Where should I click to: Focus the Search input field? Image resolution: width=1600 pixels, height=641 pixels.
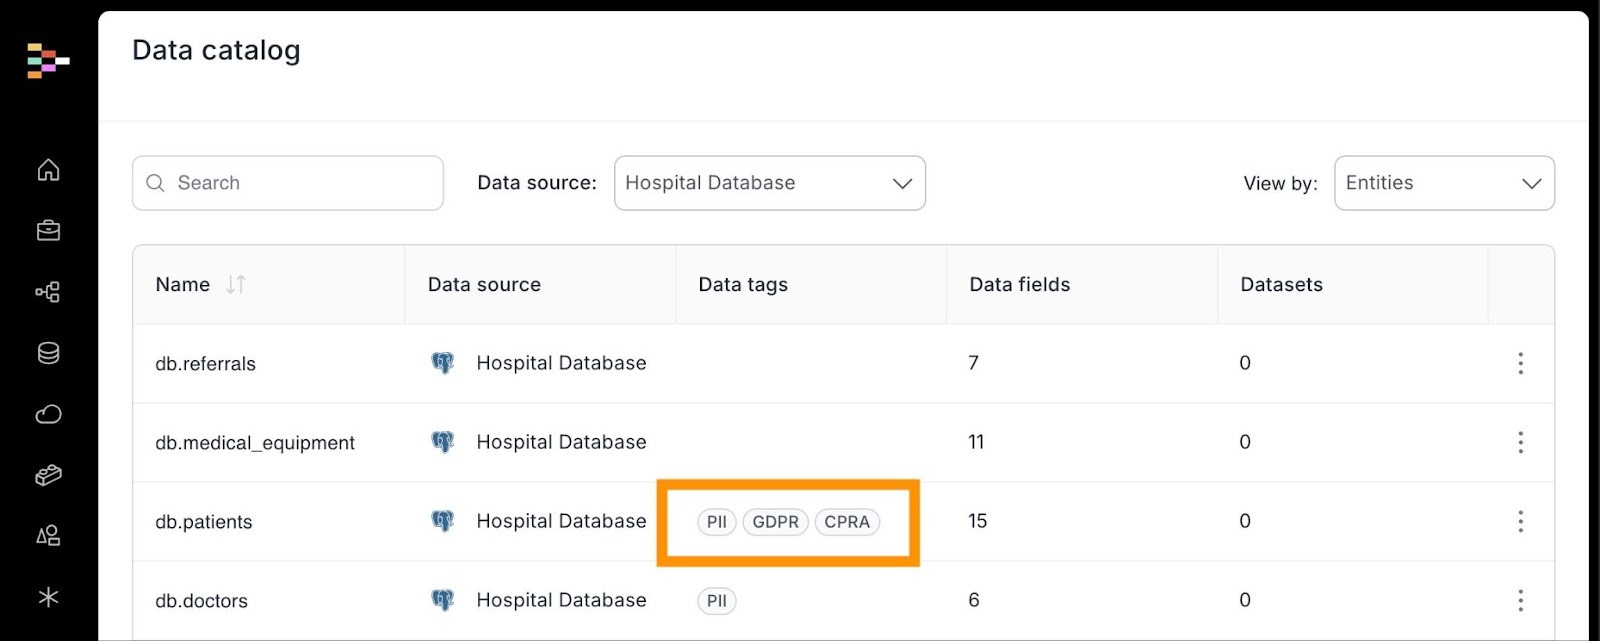point(300,183)
